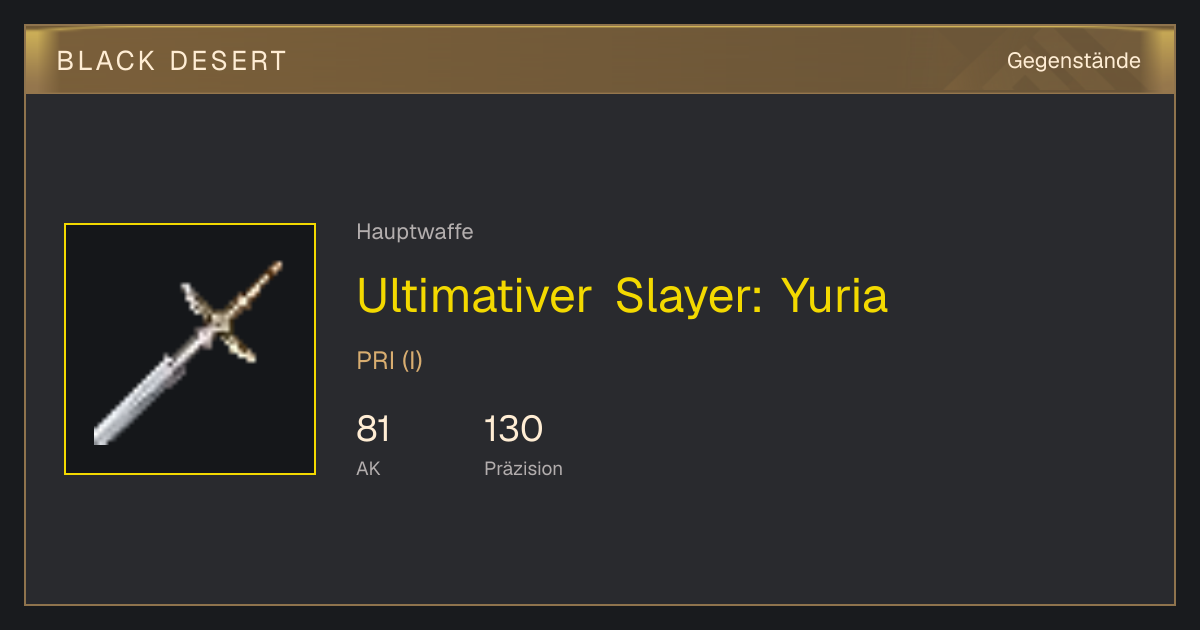Click the golden header banner's center
Image resolution: width=1200 pixels, height=630 pixels.
pyautogui.click(x=600, y=60)
